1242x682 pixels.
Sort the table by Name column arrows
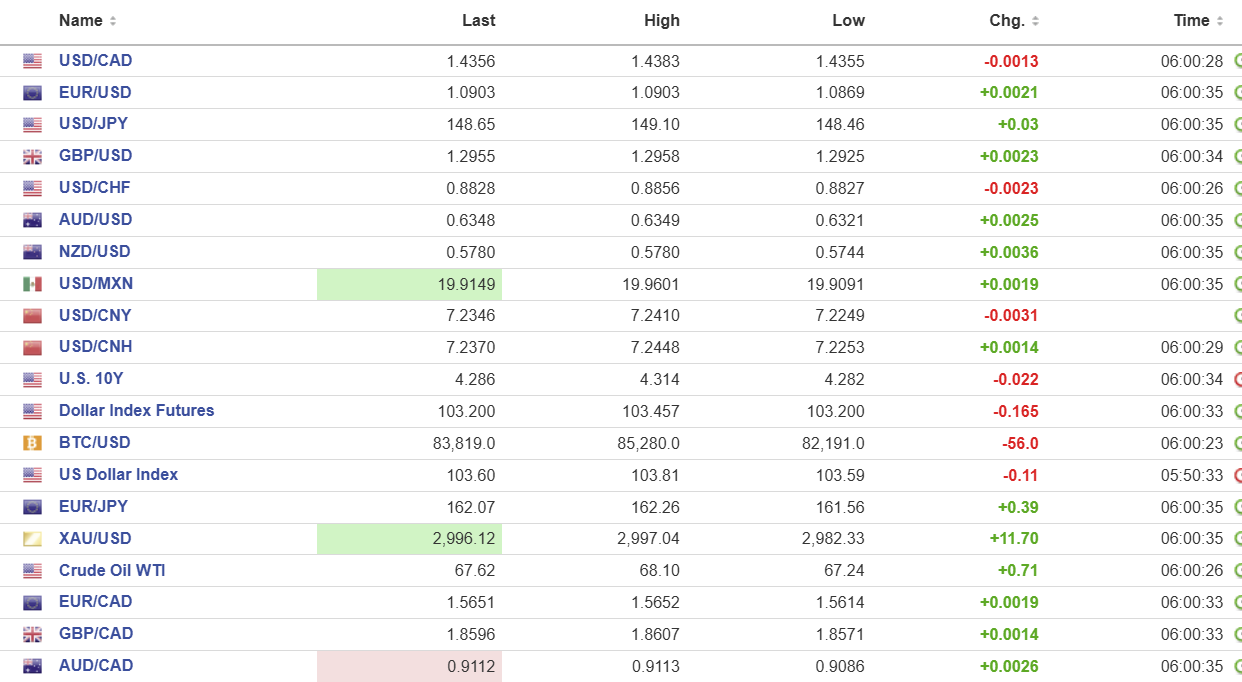pos(113,21)
